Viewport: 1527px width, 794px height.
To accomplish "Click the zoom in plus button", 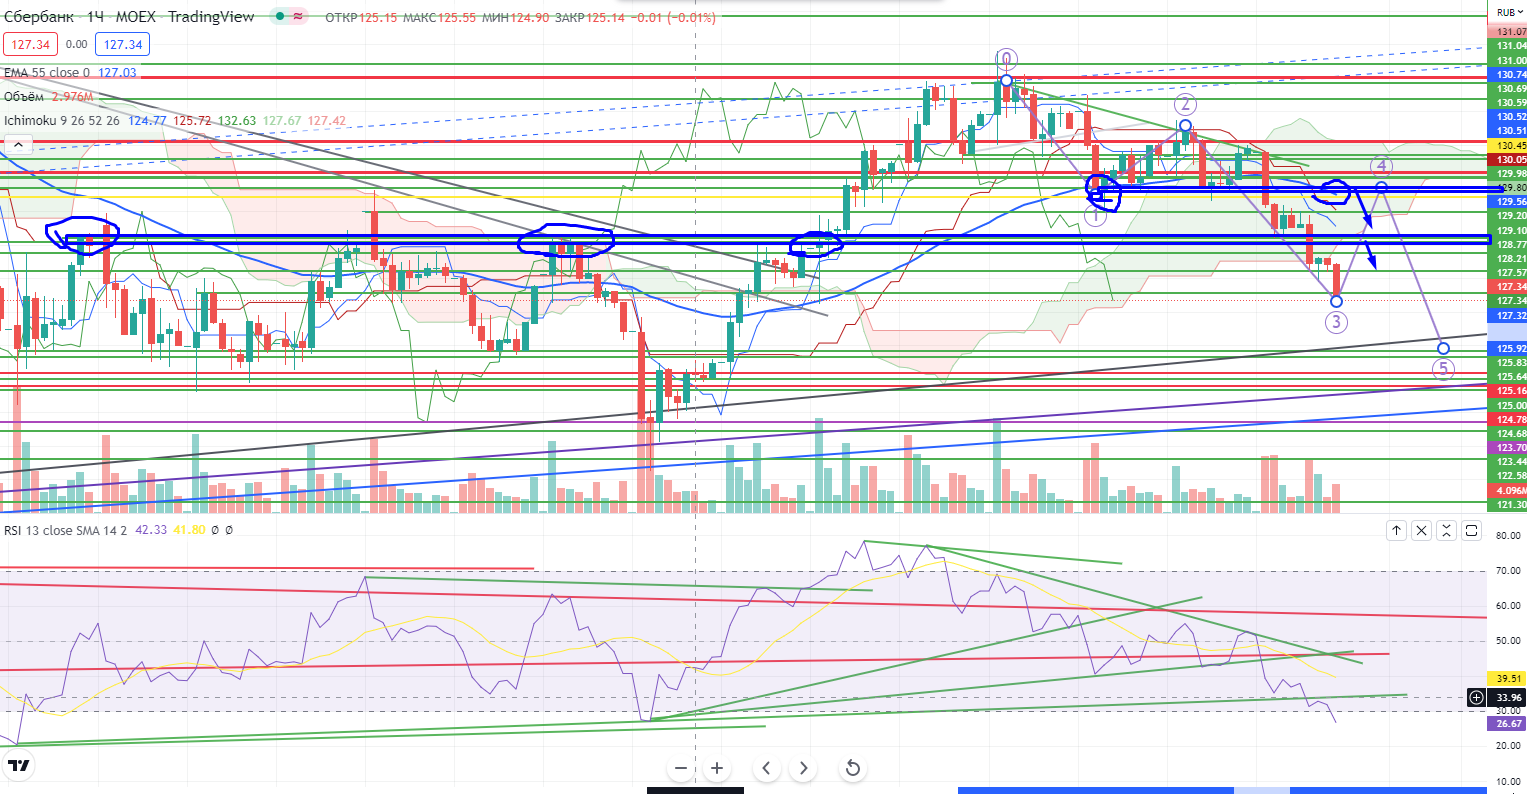I will (717, 768).
